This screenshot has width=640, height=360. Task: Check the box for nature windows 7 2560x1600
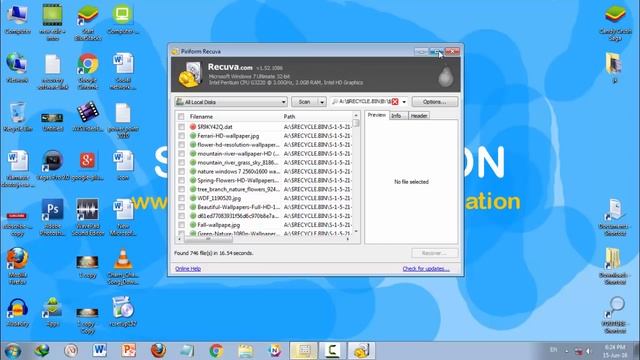(181, 171)
